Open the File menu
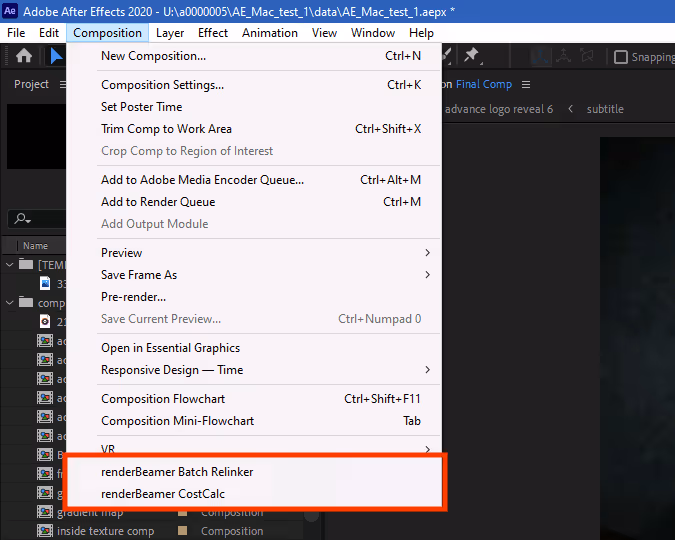This screenshot has height=540, width=675. point(16,33)
